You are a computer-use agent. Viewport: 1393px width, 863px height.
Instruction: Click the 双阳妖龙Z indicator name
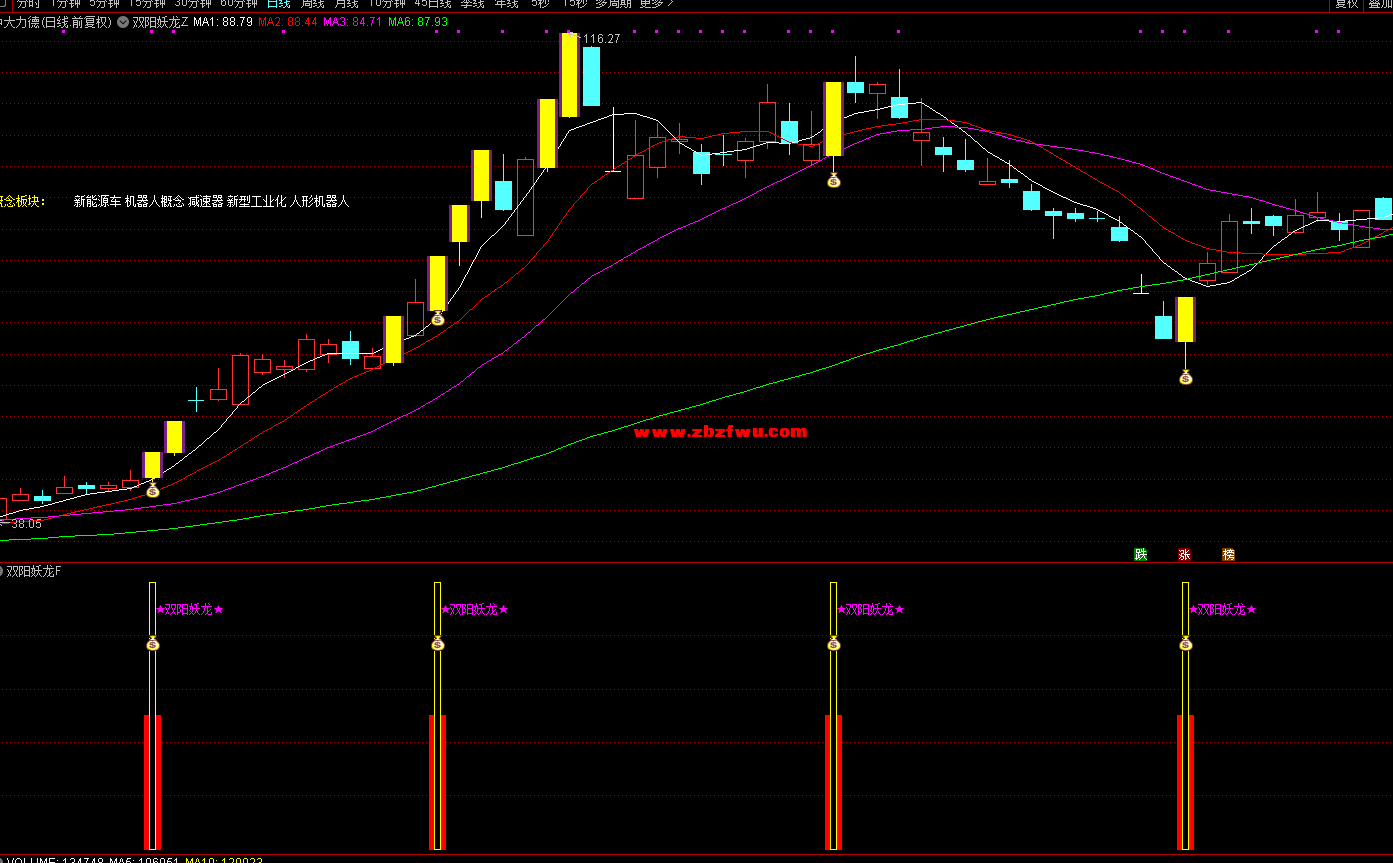[160, 21]
